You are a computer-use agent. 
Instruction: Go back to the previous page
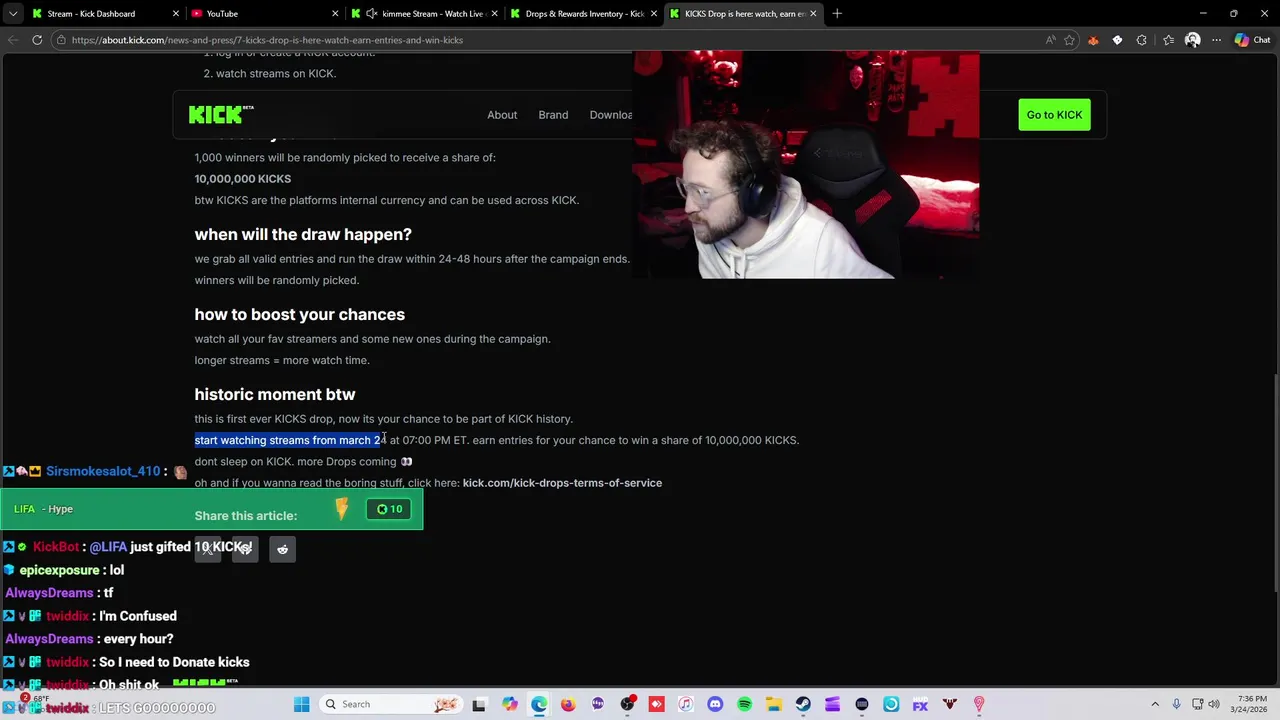click(x=13, y=40)
